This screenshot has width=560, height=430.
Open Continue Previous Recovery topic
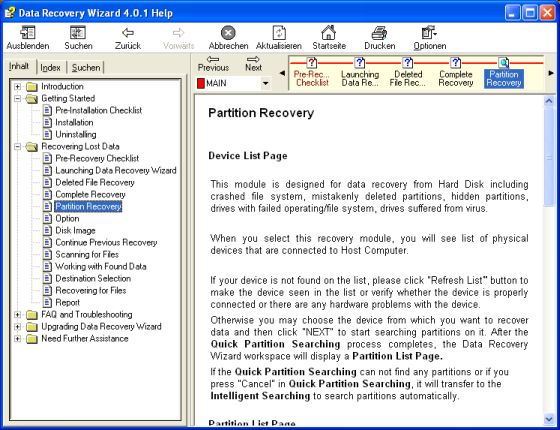pyautogui.click(x=106, y=242)
